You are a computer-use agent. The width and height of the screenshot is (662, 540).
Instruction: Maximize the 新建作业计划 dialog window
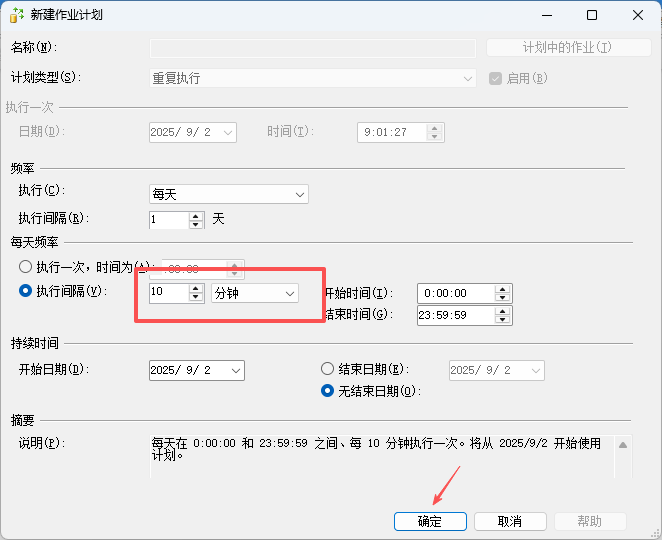coord(591,15)
